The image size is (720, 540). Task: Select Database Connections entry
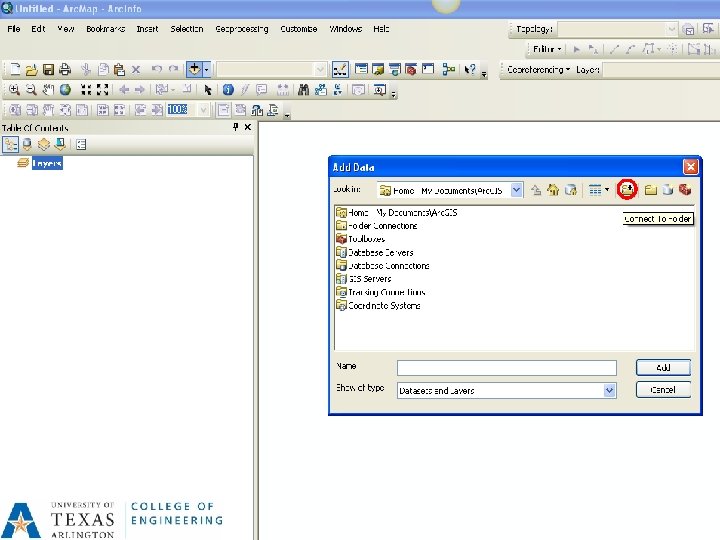[x=383, y=265]
